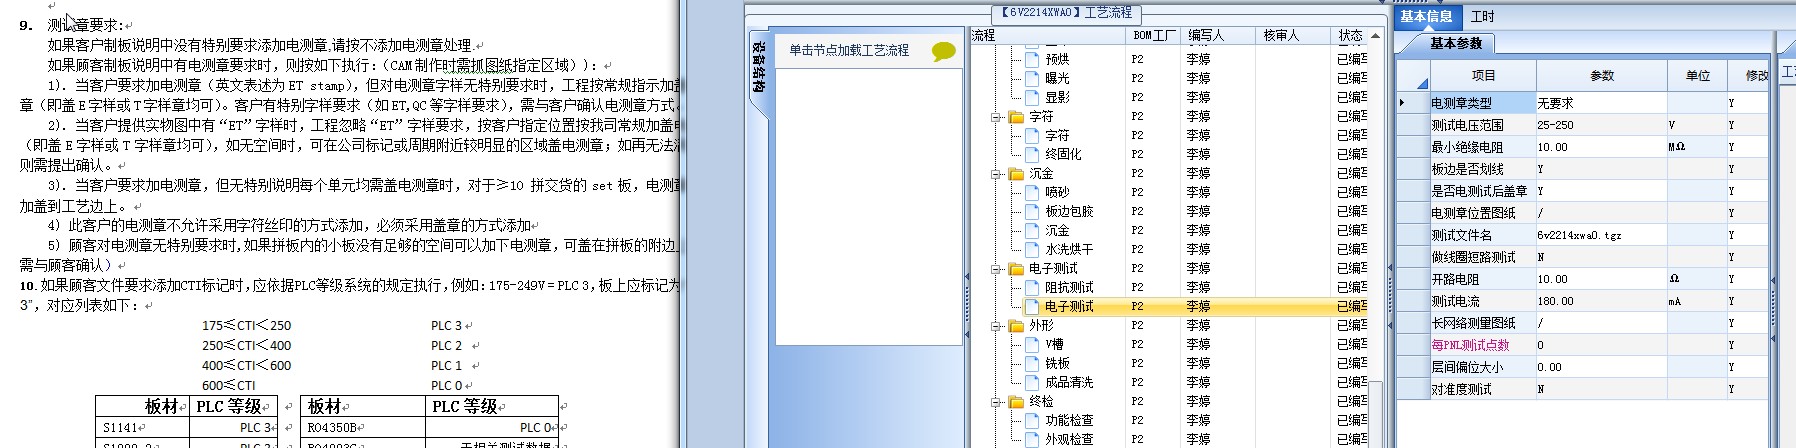Screen dimensions: 1796x448
Task: Click the 是否电测试后盖章 parameter label
Action: (x=1479, y=191)
